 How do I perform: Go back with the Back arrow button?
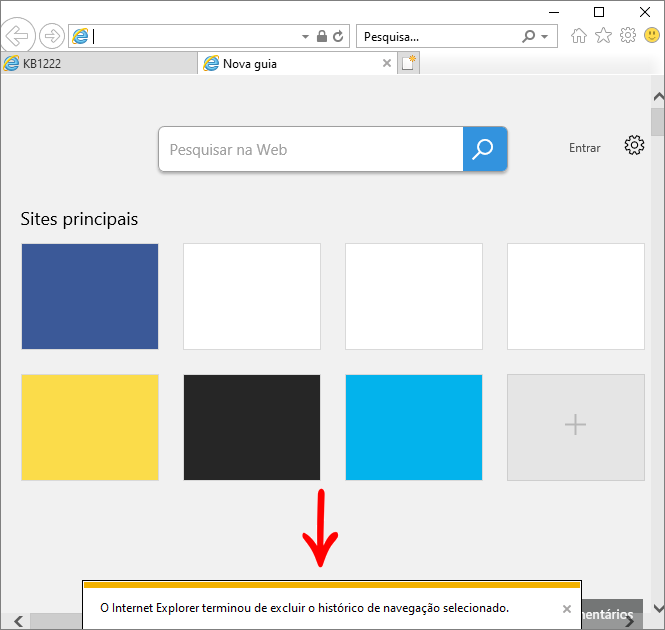pos(17,36)
